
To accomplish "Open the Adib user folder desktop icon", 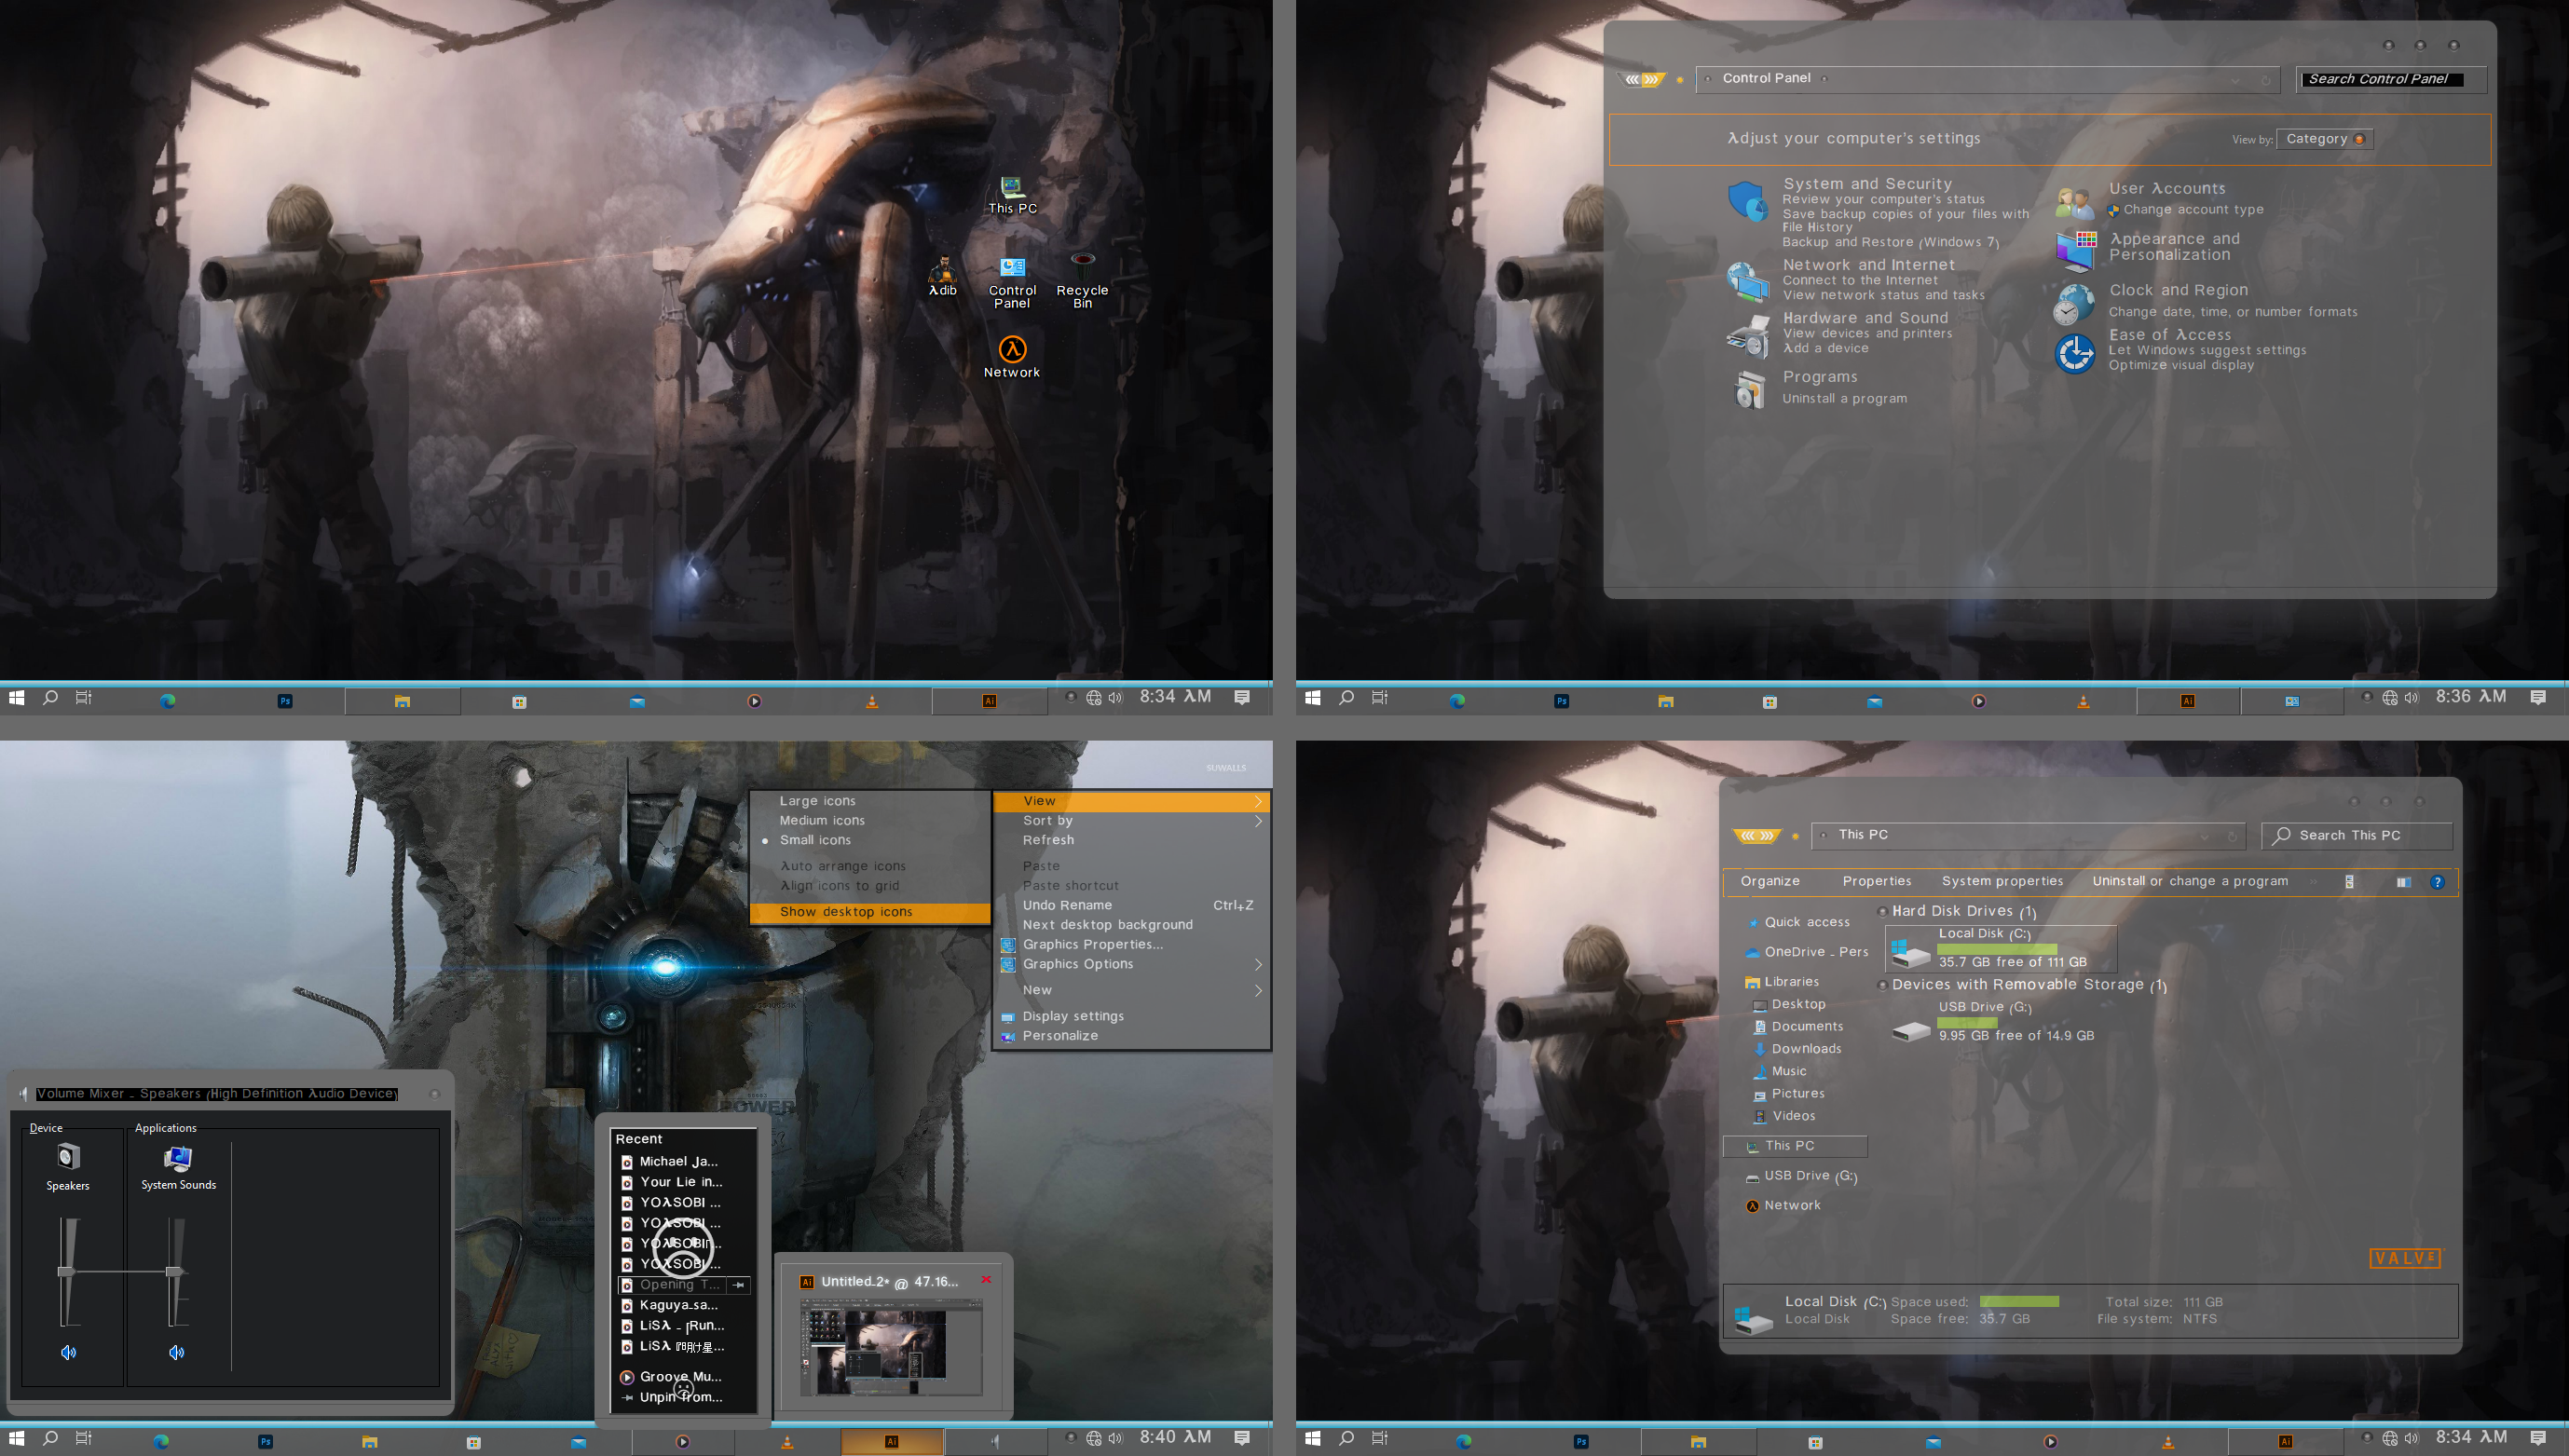I will point(942,276).
